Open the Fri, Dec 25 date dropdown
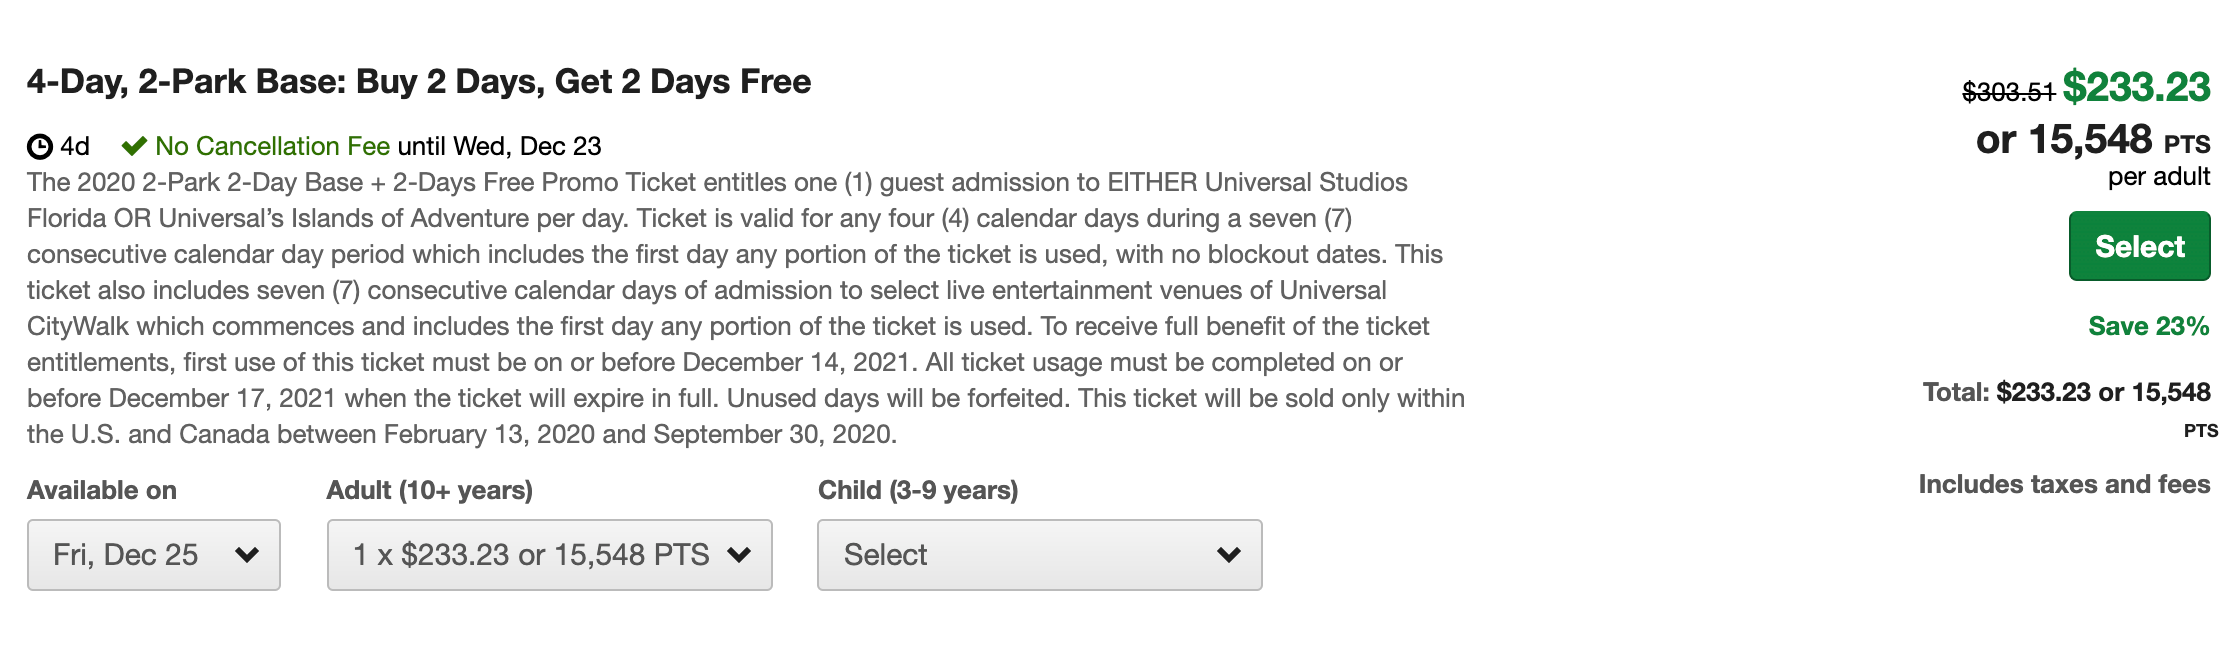The image size is (2229, 646). tap(153, 554)
